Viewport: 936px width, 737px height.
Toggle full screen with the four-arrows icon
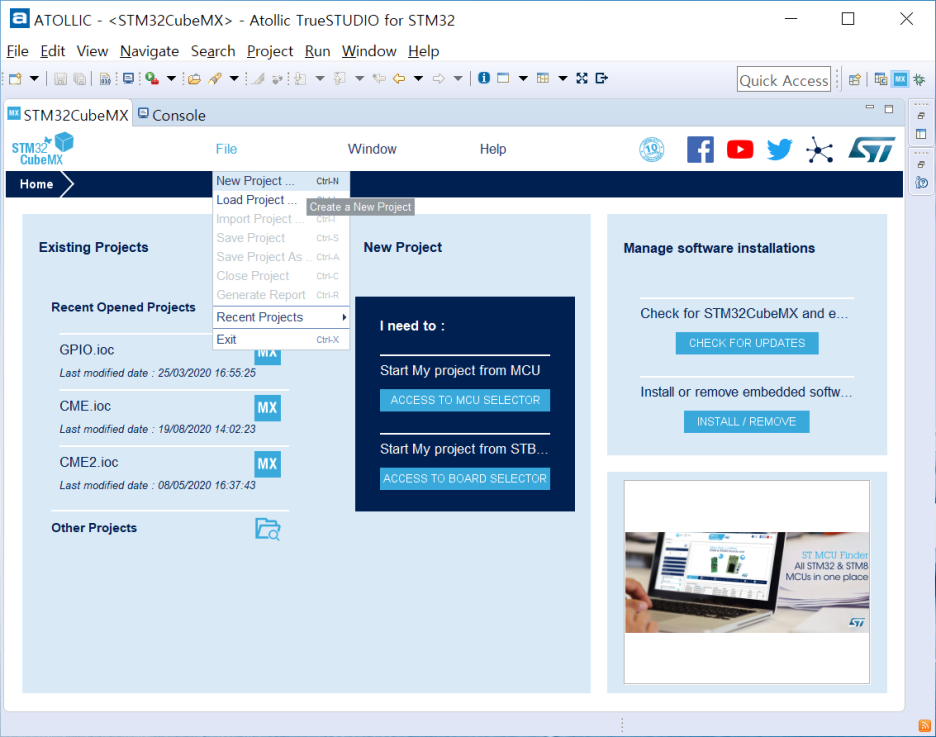coord(582,78)
